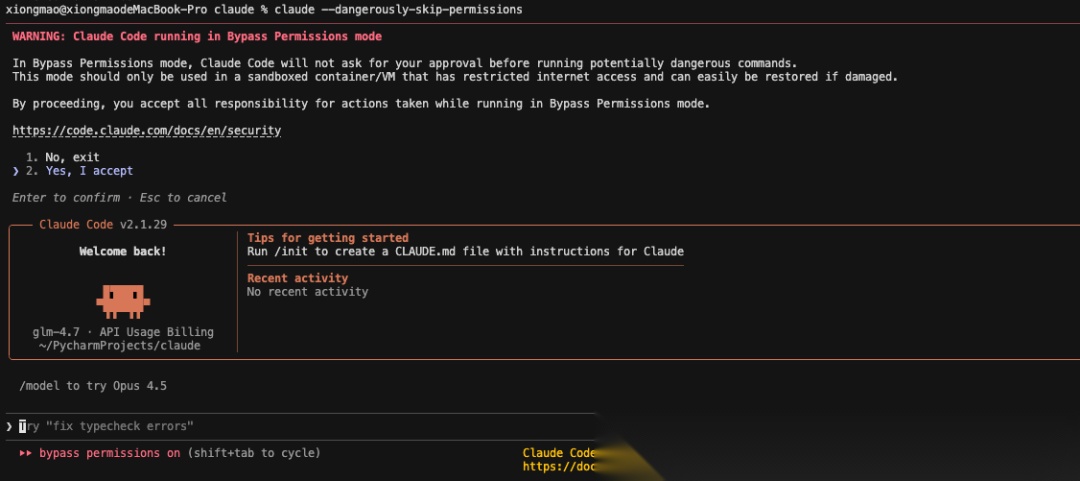Click the ~/PycharmProjects/claude path text
Viewport: 1080px width, 481px height.
coord(120,346)
